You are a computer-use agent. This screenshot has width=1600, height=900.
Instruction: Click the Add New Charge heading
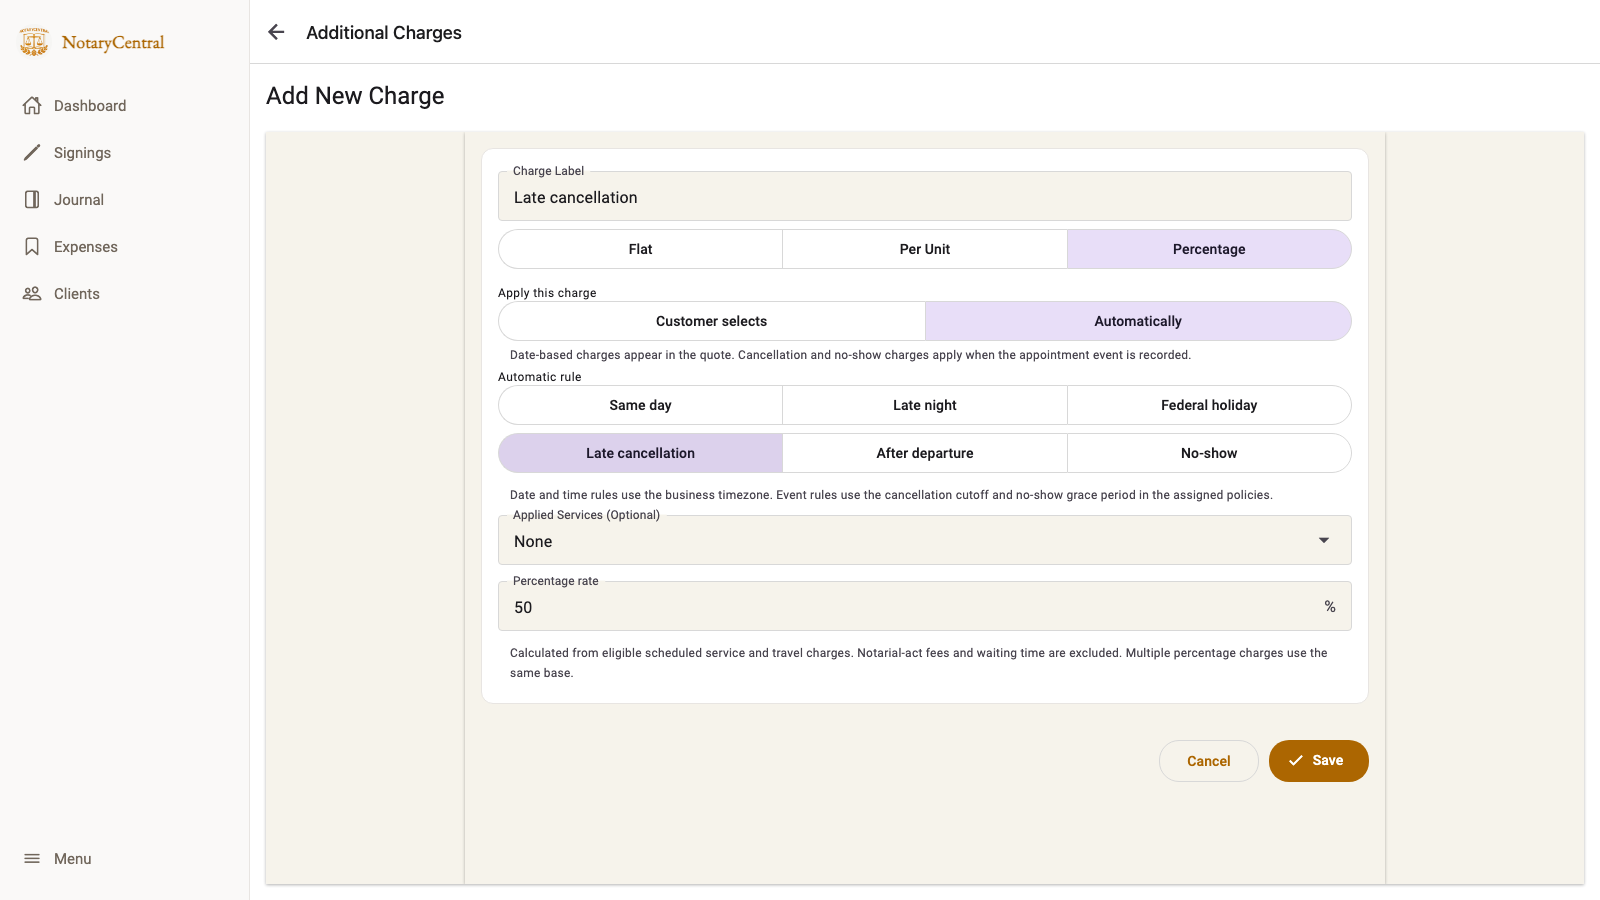point(355,96)
